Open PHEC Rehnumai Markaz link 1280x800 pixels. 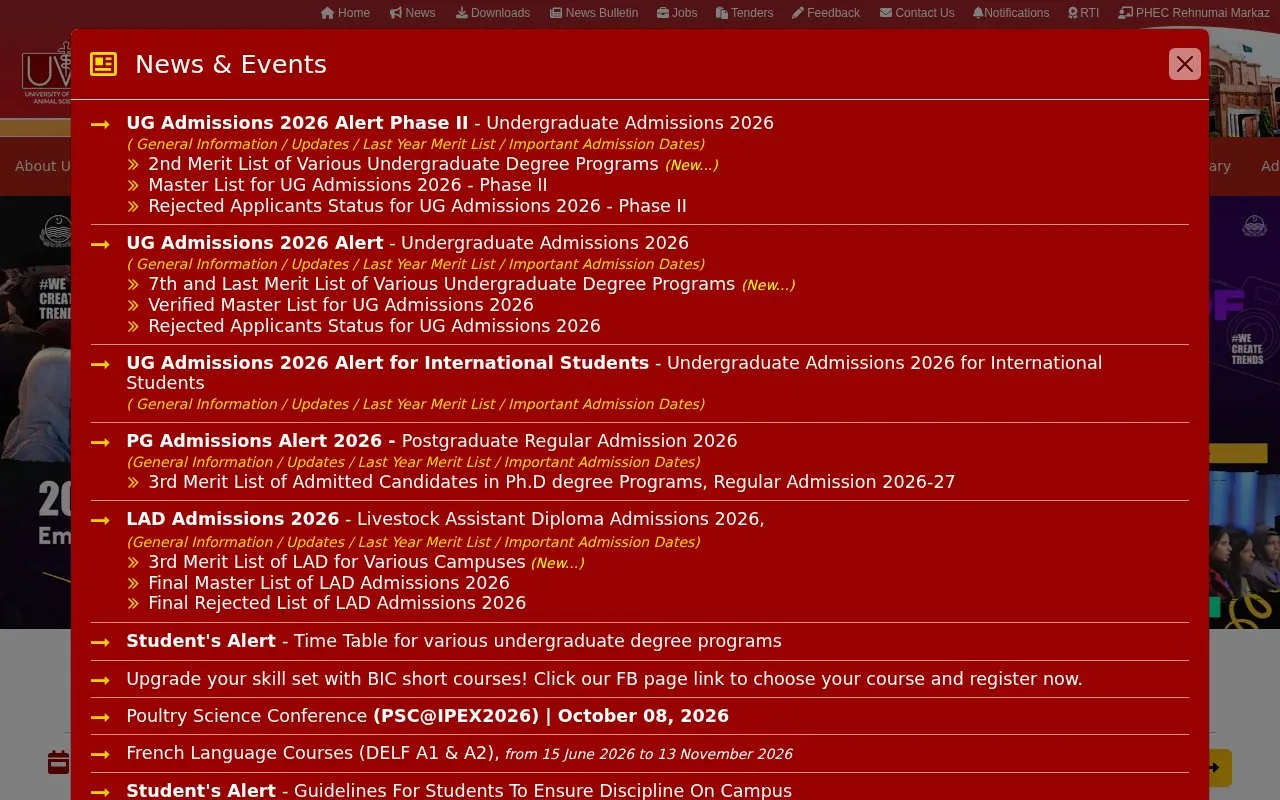click(x=1196, y=13)
